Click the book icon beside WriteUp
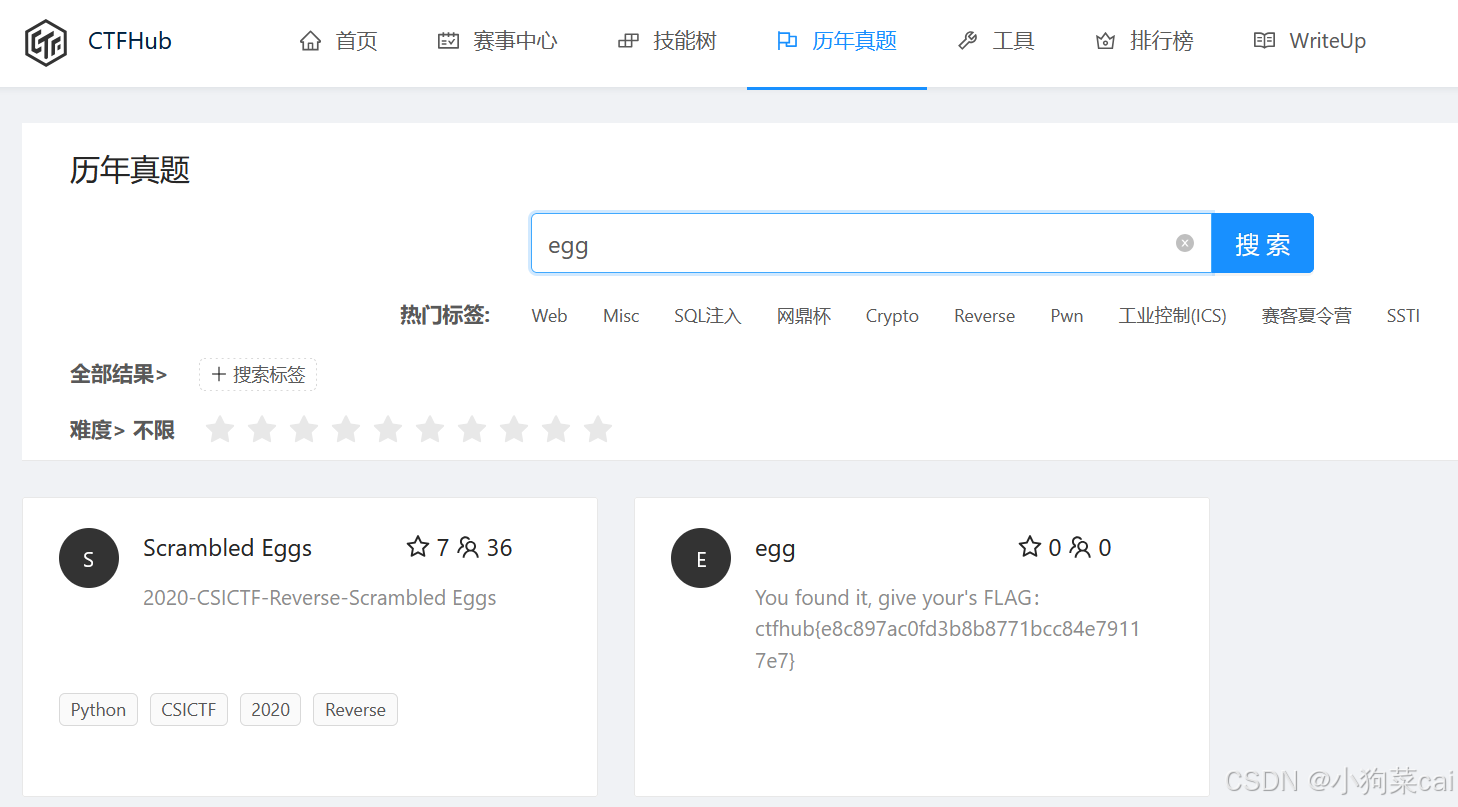 pyautogui.click(x=1264, y=41)
